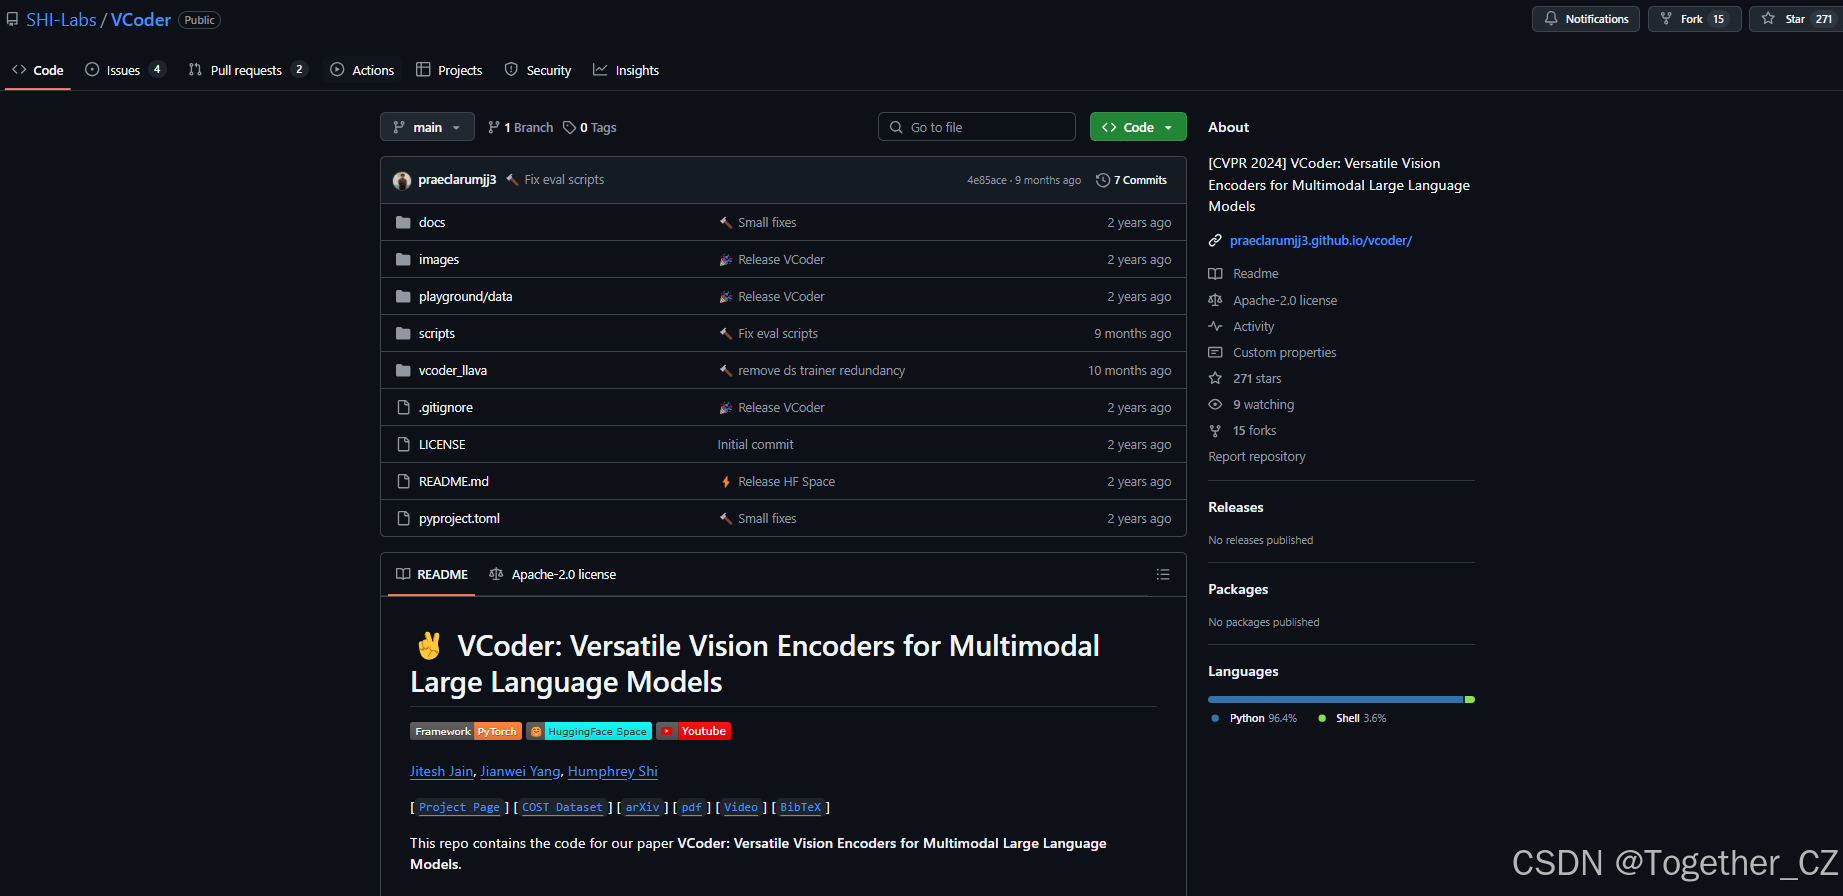Open the docs folder icon
1843x896 pixels.
[x=403, y=222]
